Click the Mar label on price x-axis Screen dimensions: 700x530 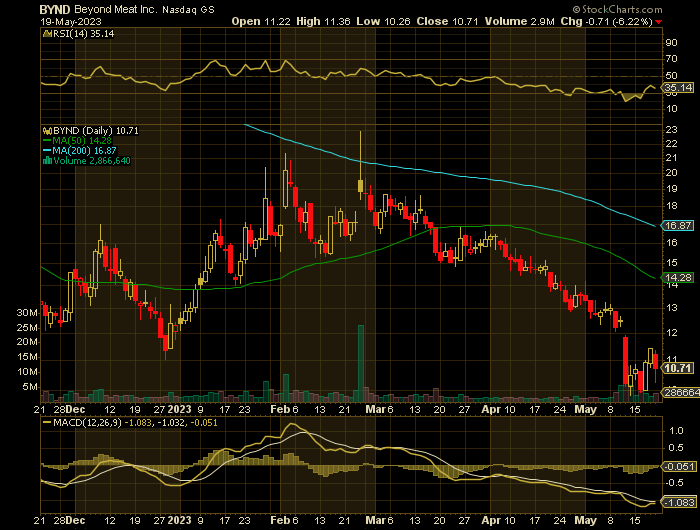tap(375, 409)
